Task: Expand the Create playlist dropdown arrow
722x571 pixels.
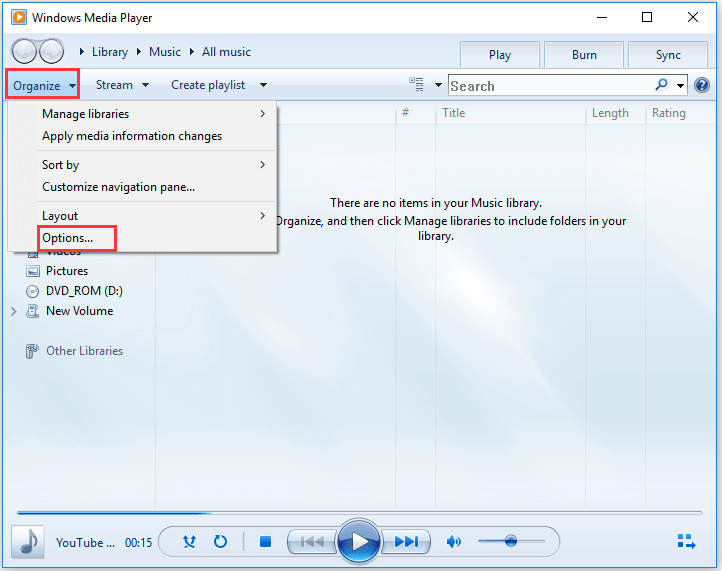Action: (x=263, y=85)
